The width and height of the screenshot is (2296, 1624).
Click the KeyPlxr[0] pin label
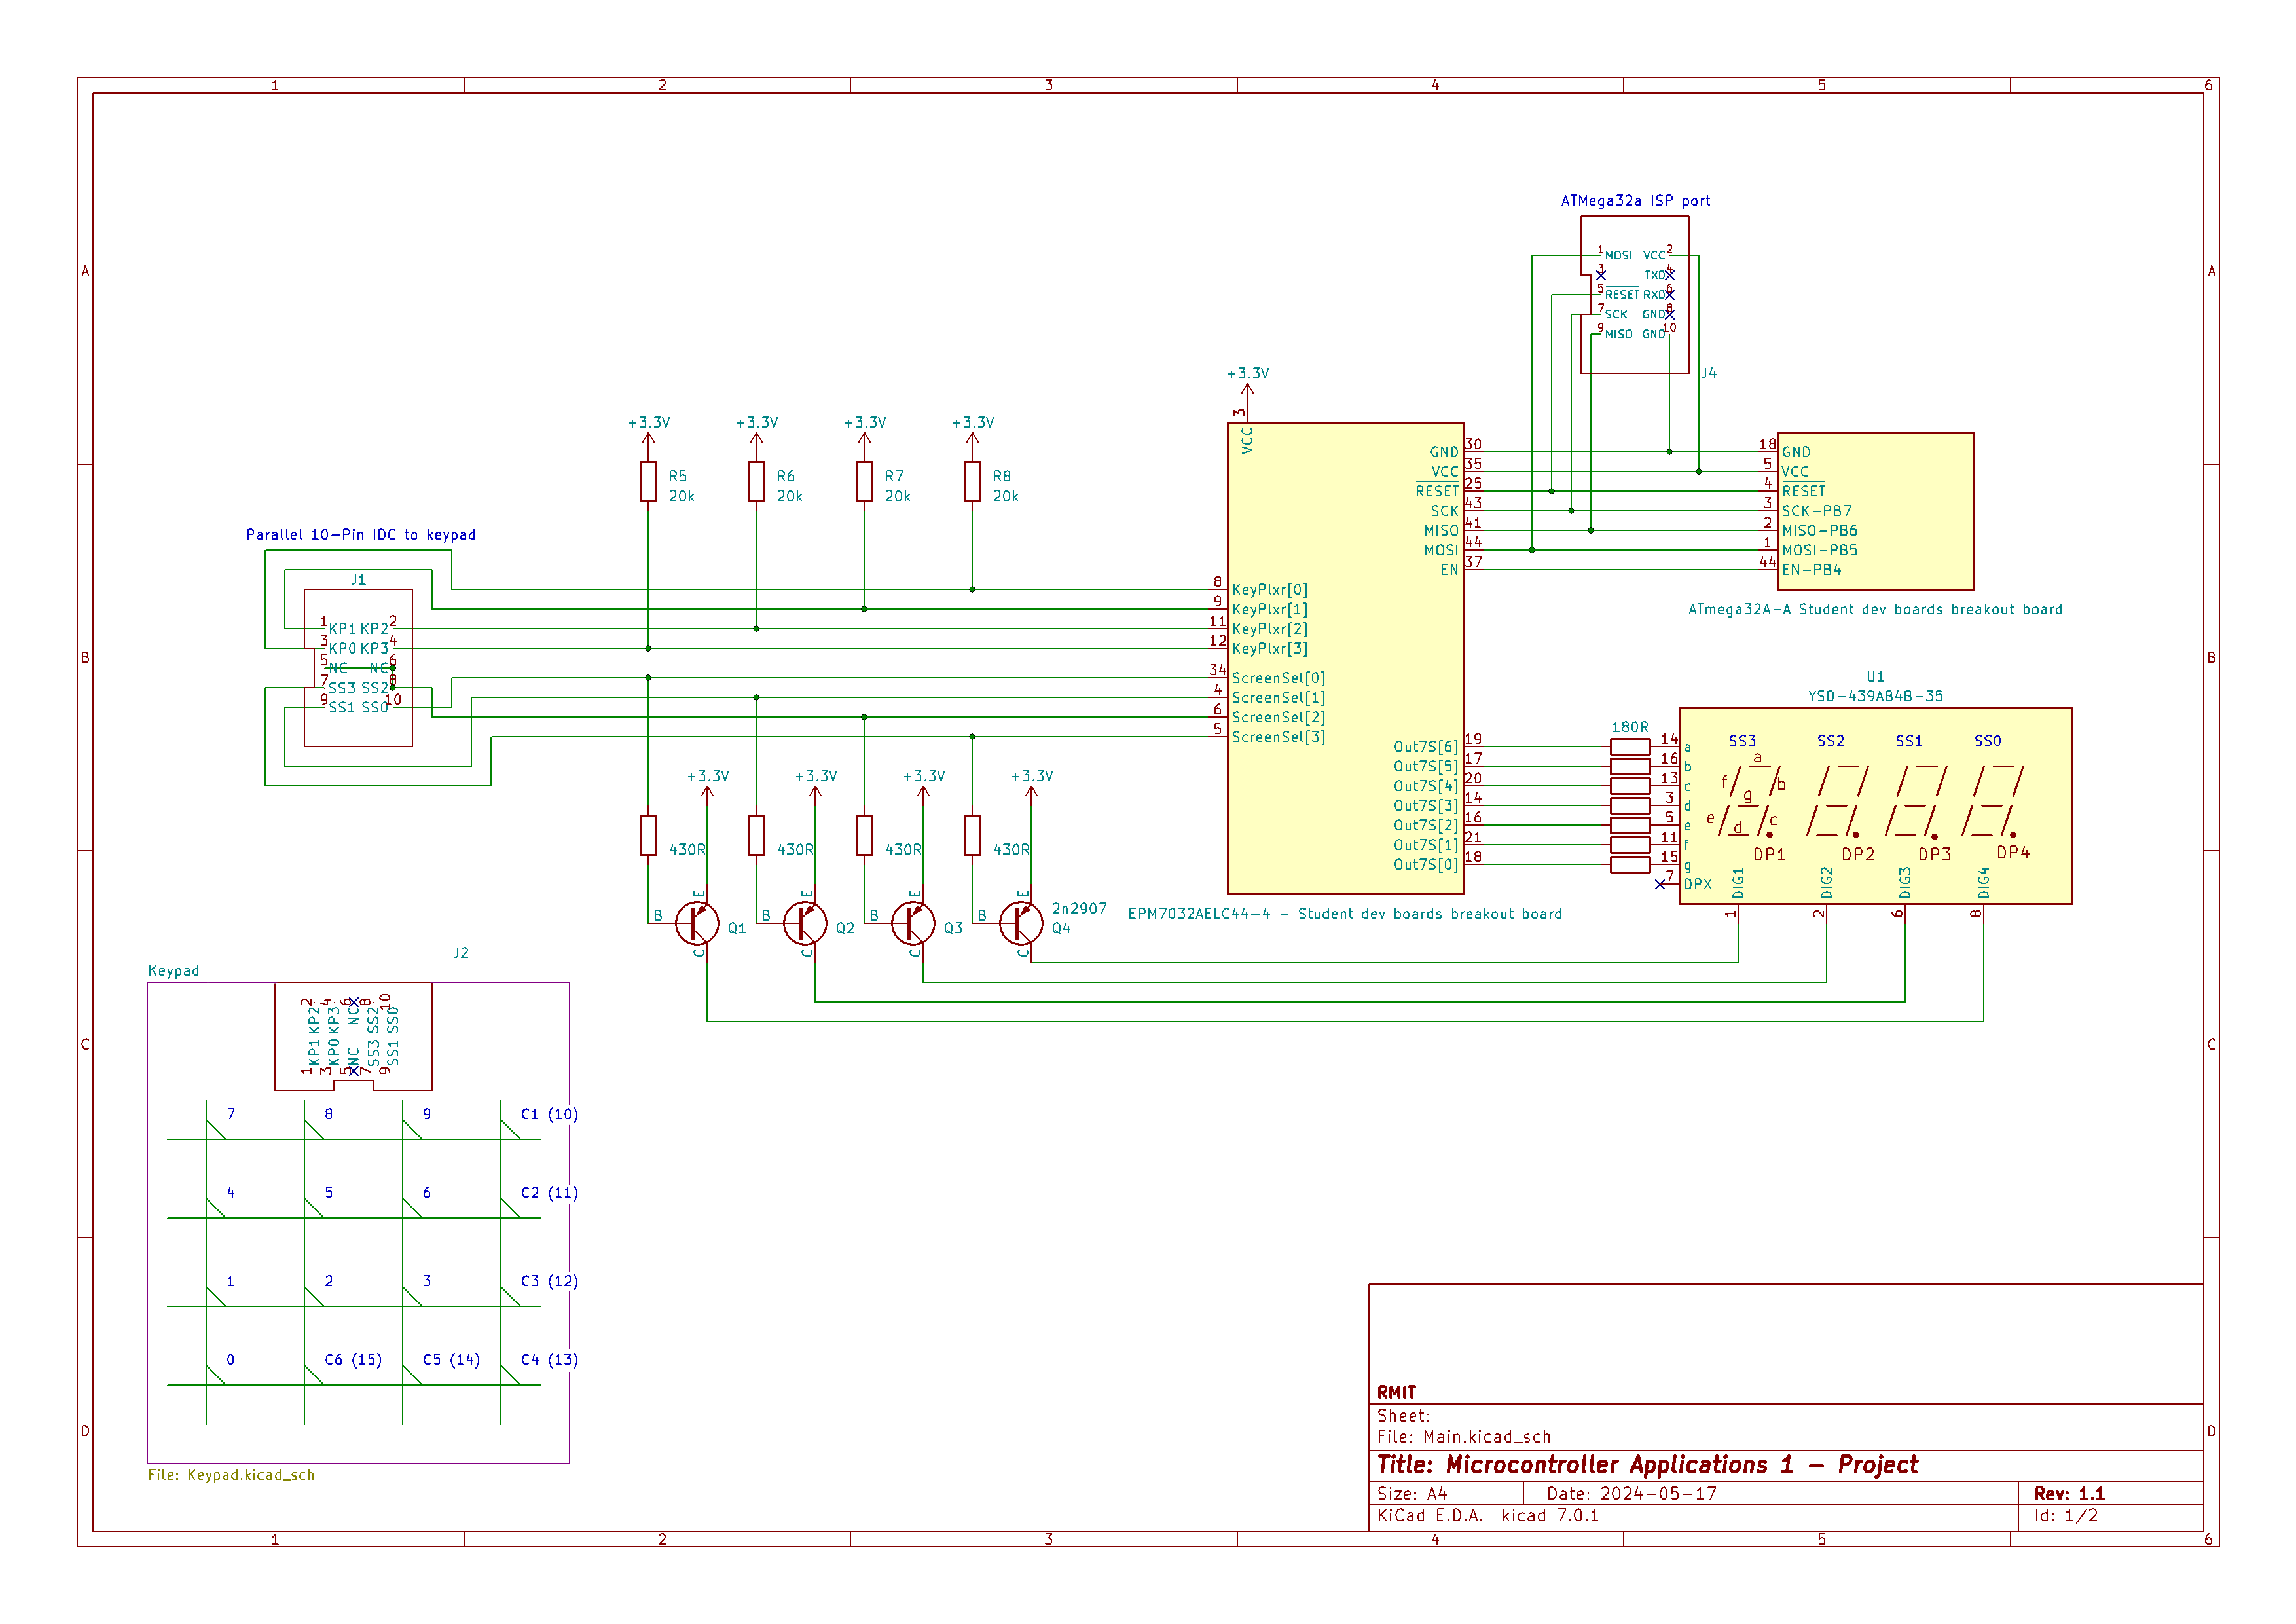pyautogui.click(x=1270, y=590)
